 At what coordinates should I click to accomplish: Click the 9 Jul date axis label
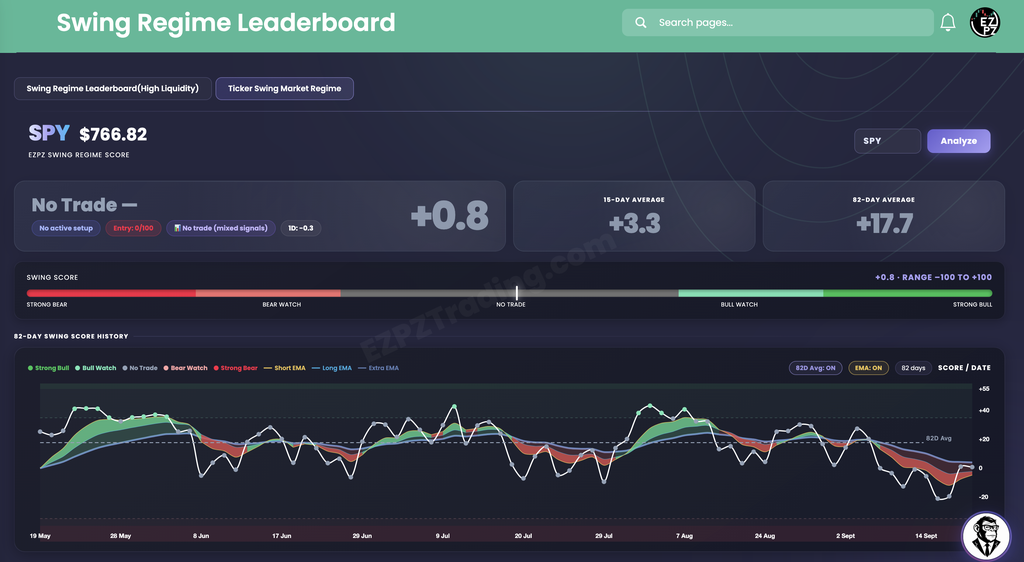coord(443,536)
